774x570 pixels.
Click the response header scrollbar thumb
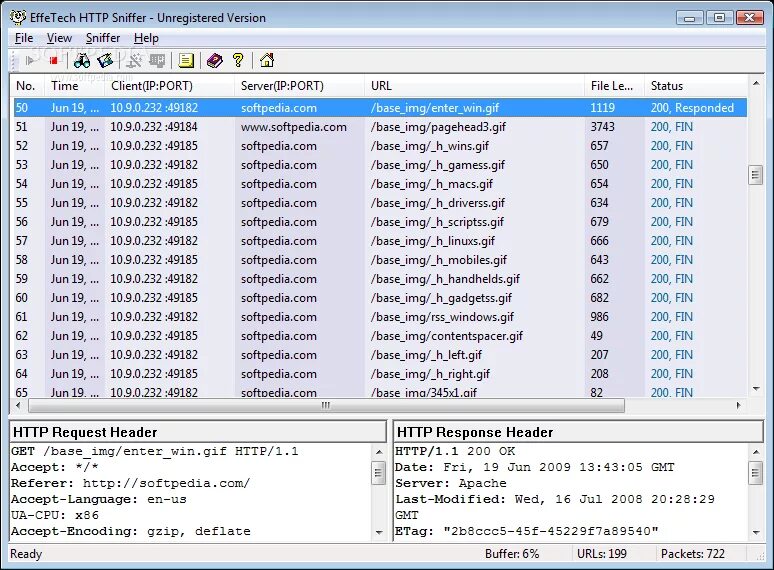pos(756,473)
